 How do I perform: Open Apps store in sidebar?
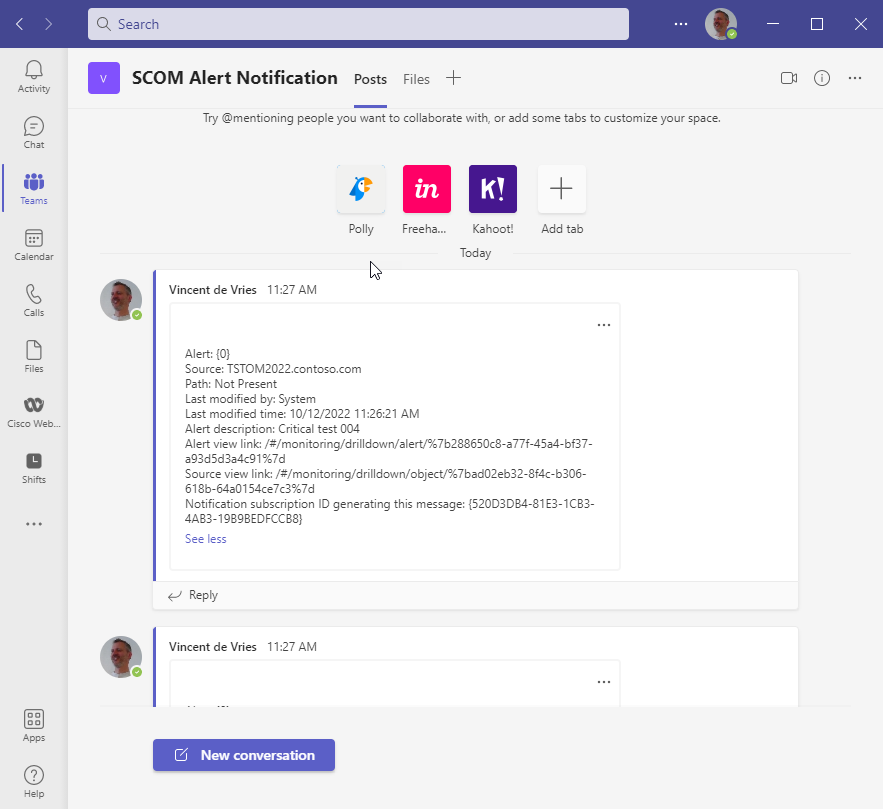click(x=34, y=725)
